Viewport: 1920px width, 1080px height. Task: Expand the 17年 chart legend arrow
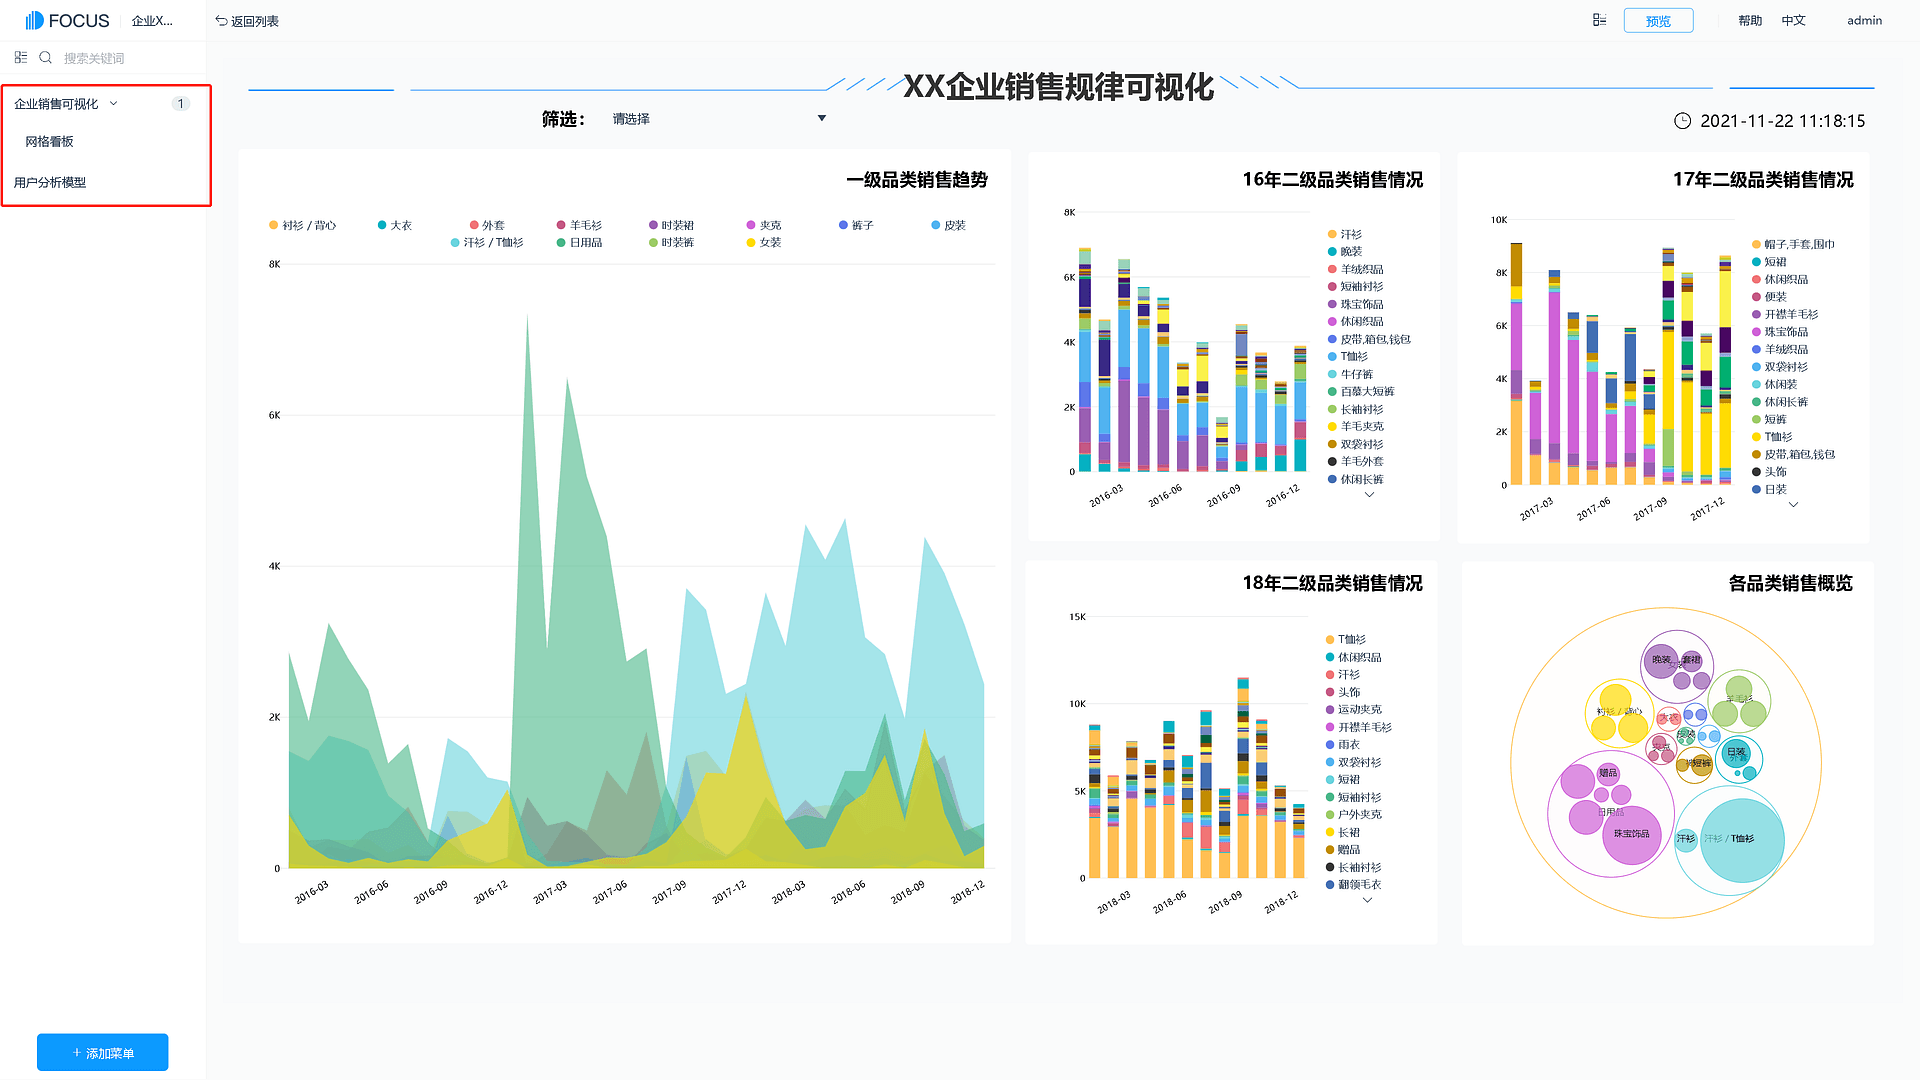pos(1794,505)
